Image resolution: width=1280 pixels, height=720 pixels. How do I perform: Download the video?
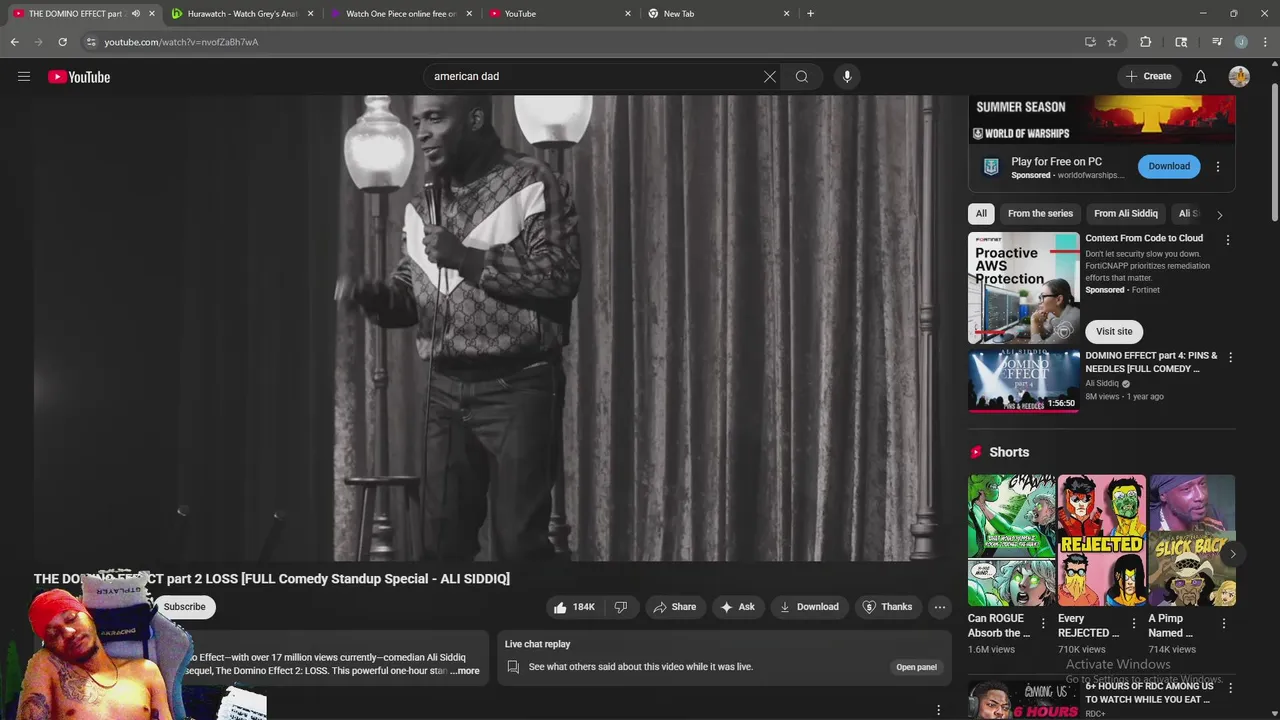click(809, 607)
